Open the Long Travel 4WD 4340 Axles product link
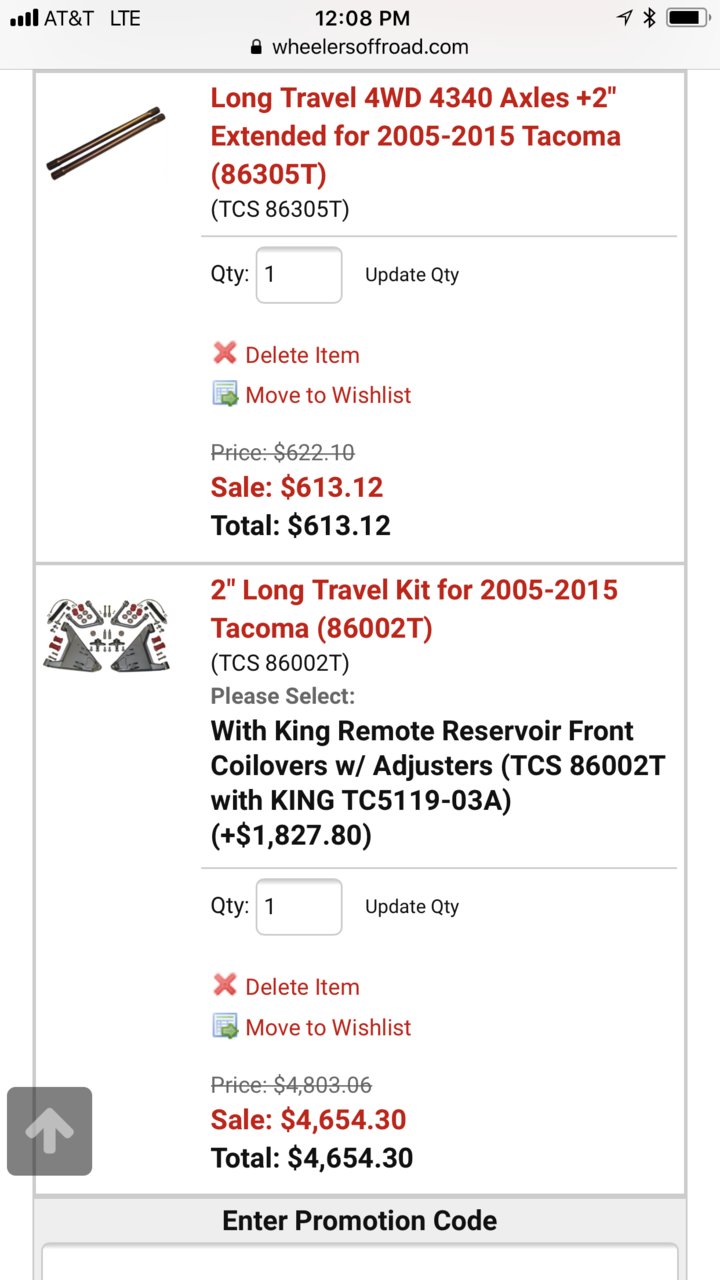 [x=415, y=136]
